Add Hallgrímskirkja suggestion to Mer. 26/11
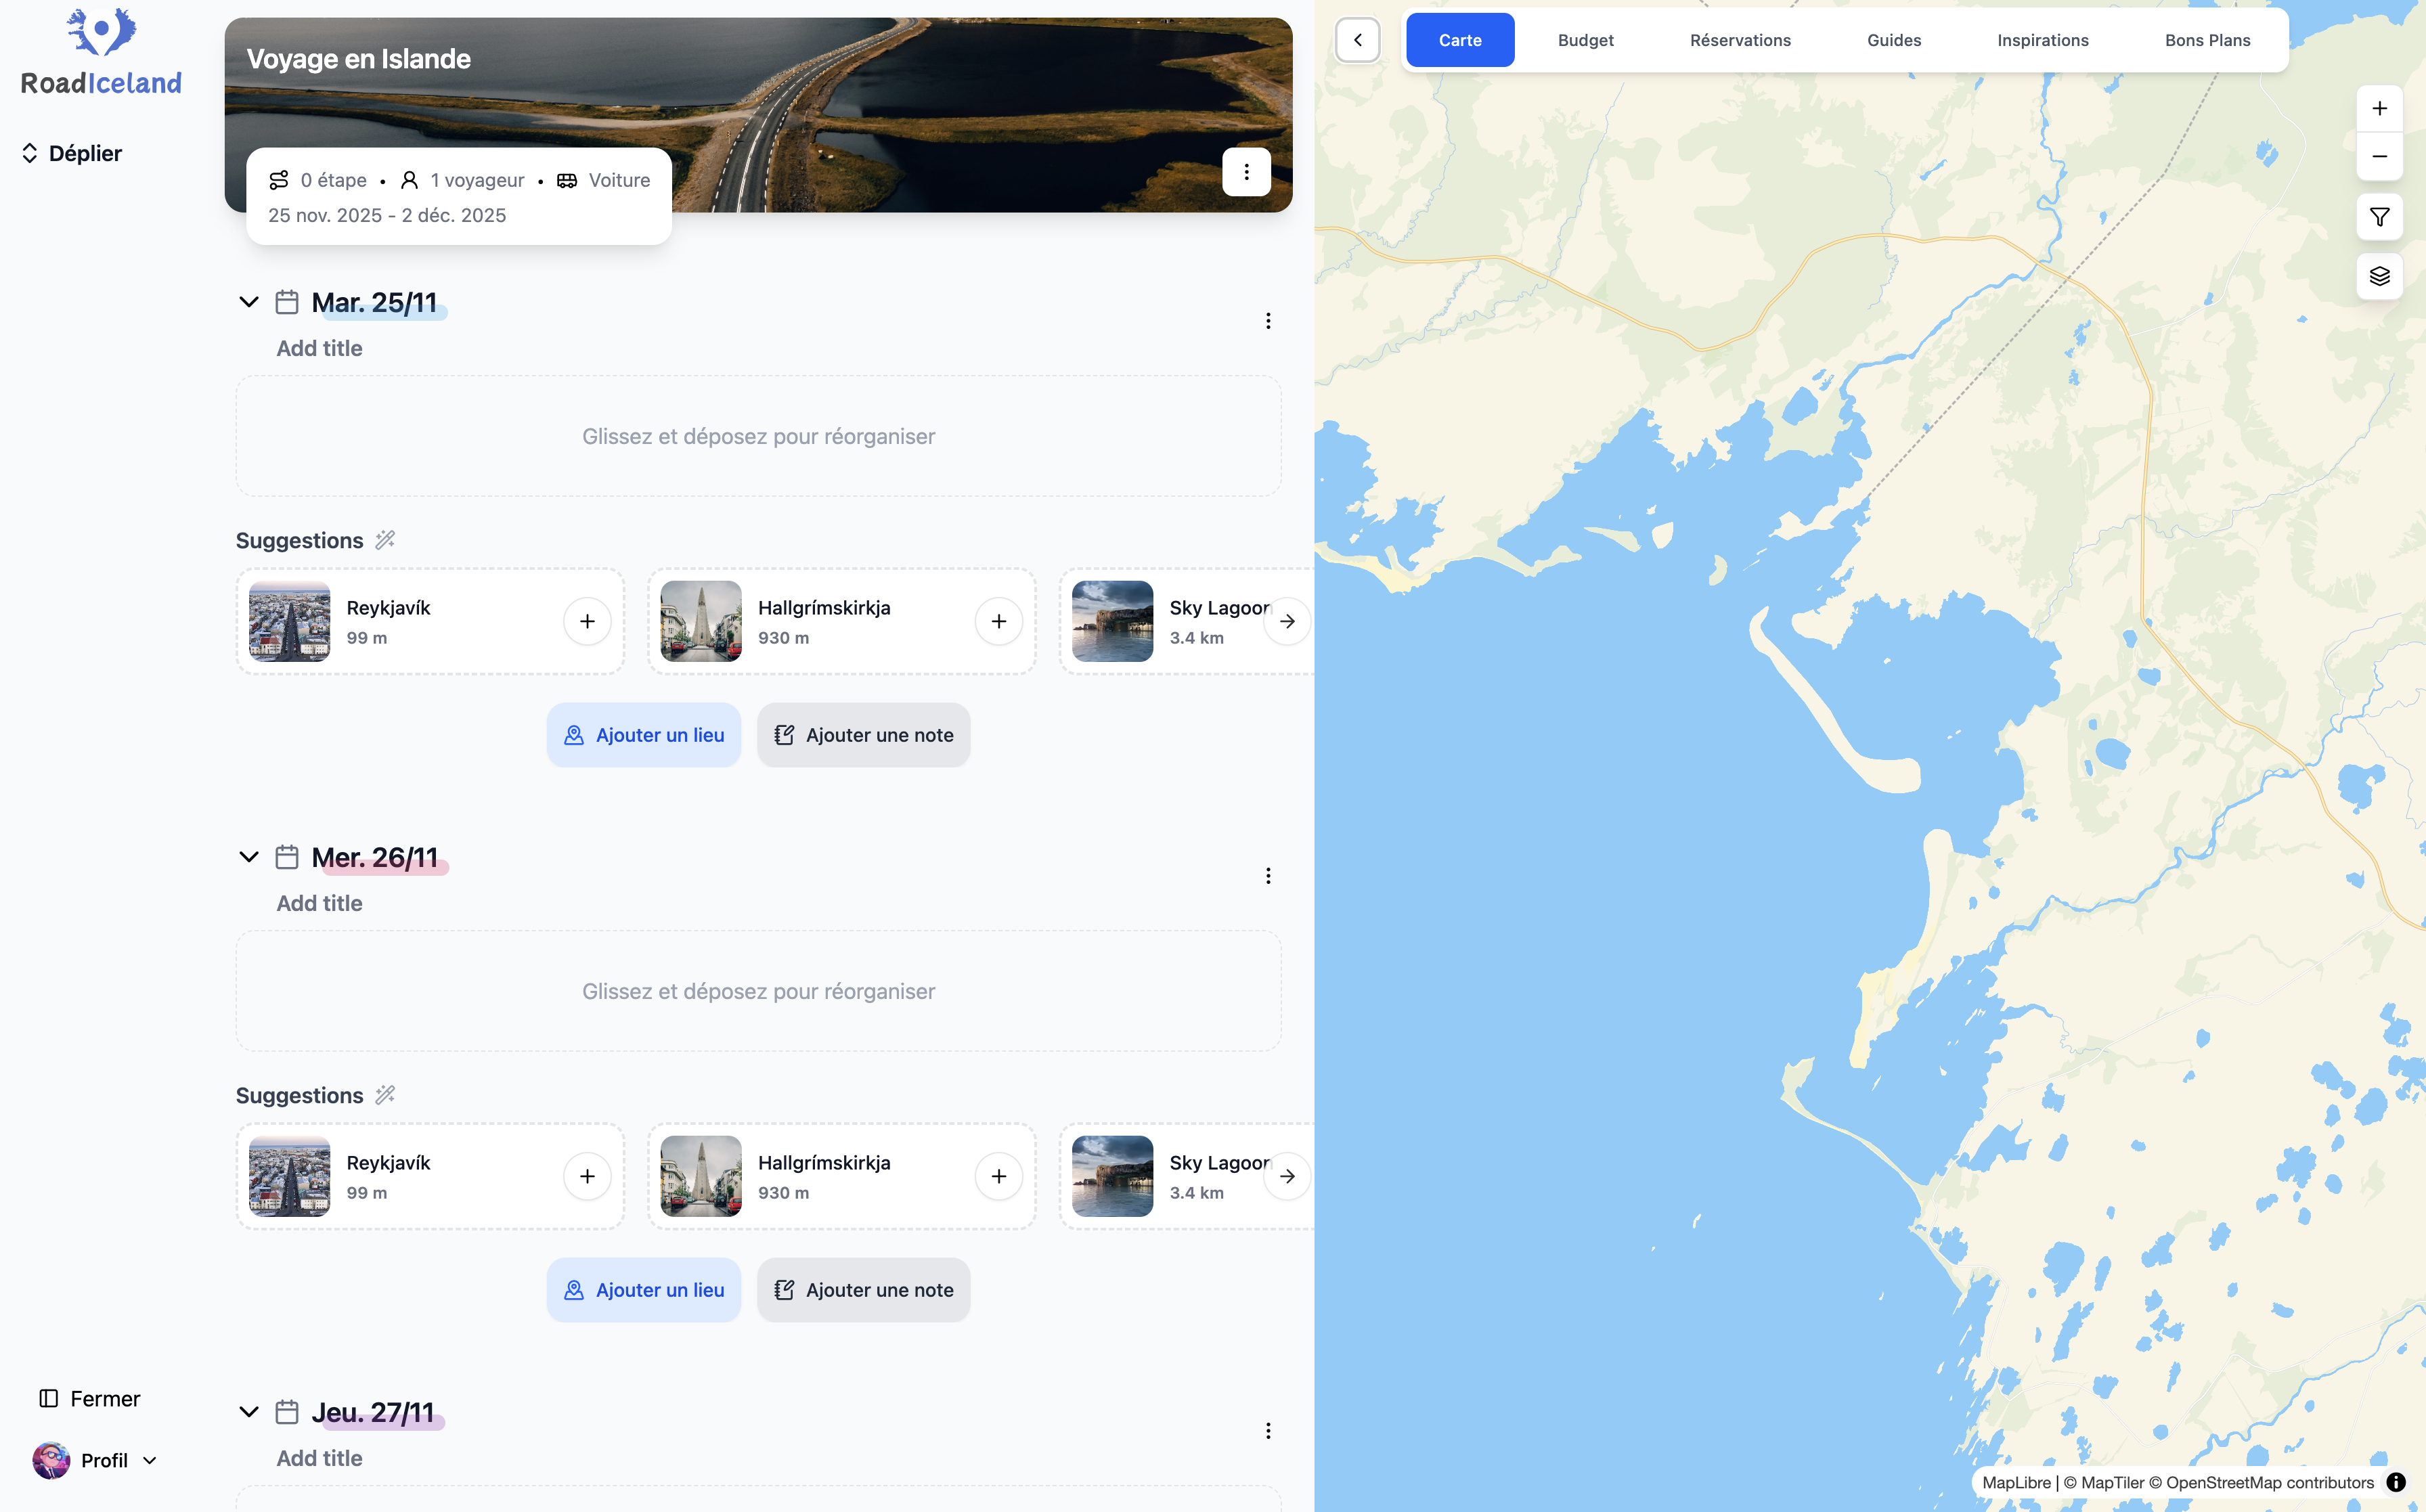 [998, 1176]
